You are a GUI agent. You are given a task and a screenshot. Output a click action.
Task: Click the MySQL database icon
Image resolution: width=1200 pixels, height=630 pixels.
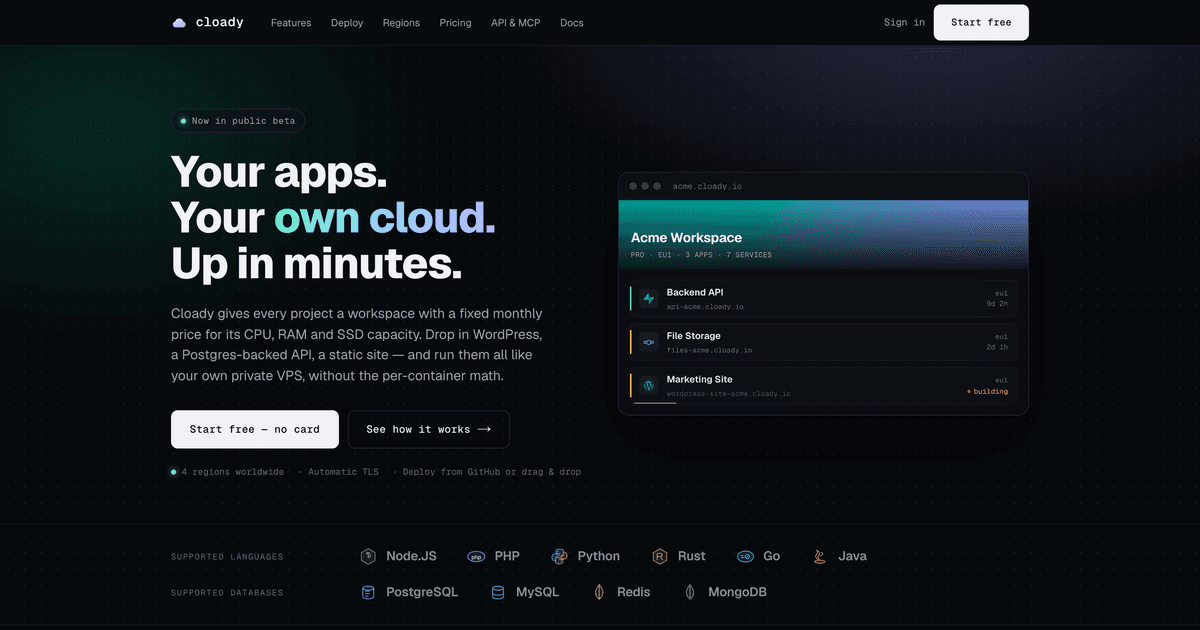[x=498, y=592]
